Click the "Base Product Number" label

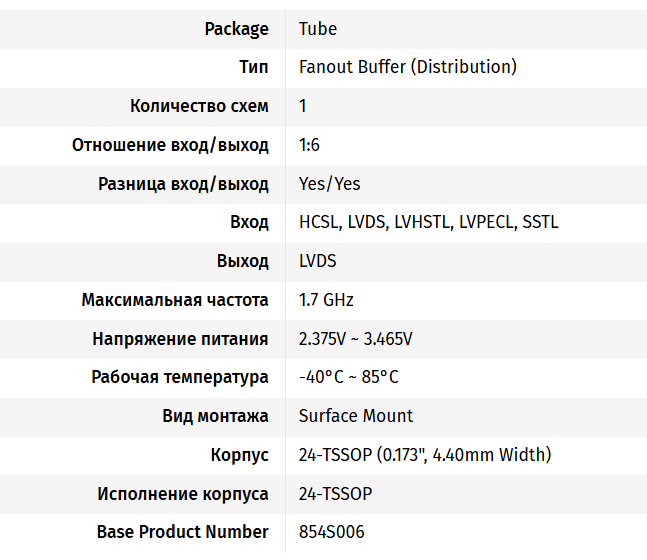(x=182, y=532)
